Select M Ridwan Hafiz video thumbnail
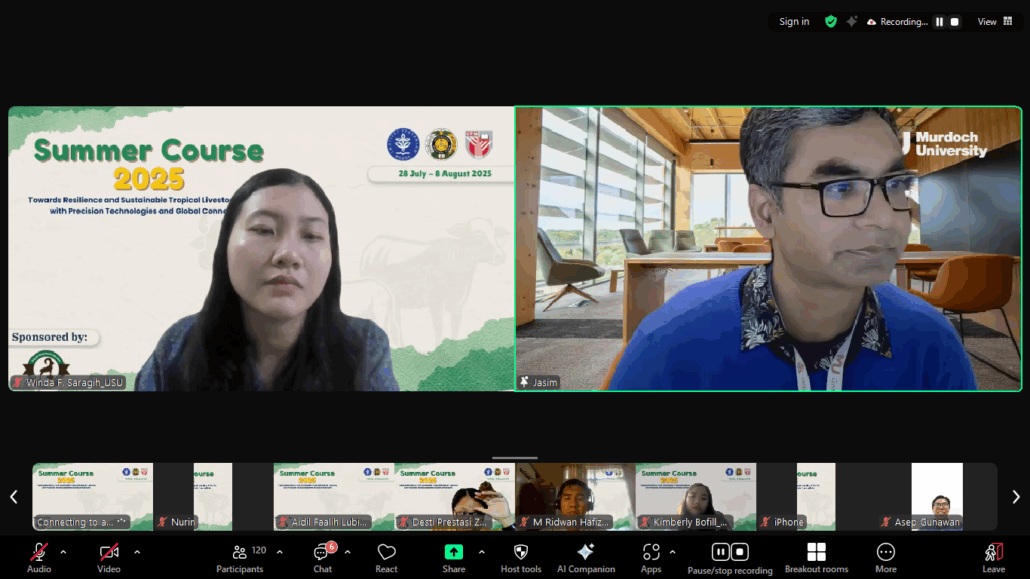 pyautogui.click(x=575, y=496)
